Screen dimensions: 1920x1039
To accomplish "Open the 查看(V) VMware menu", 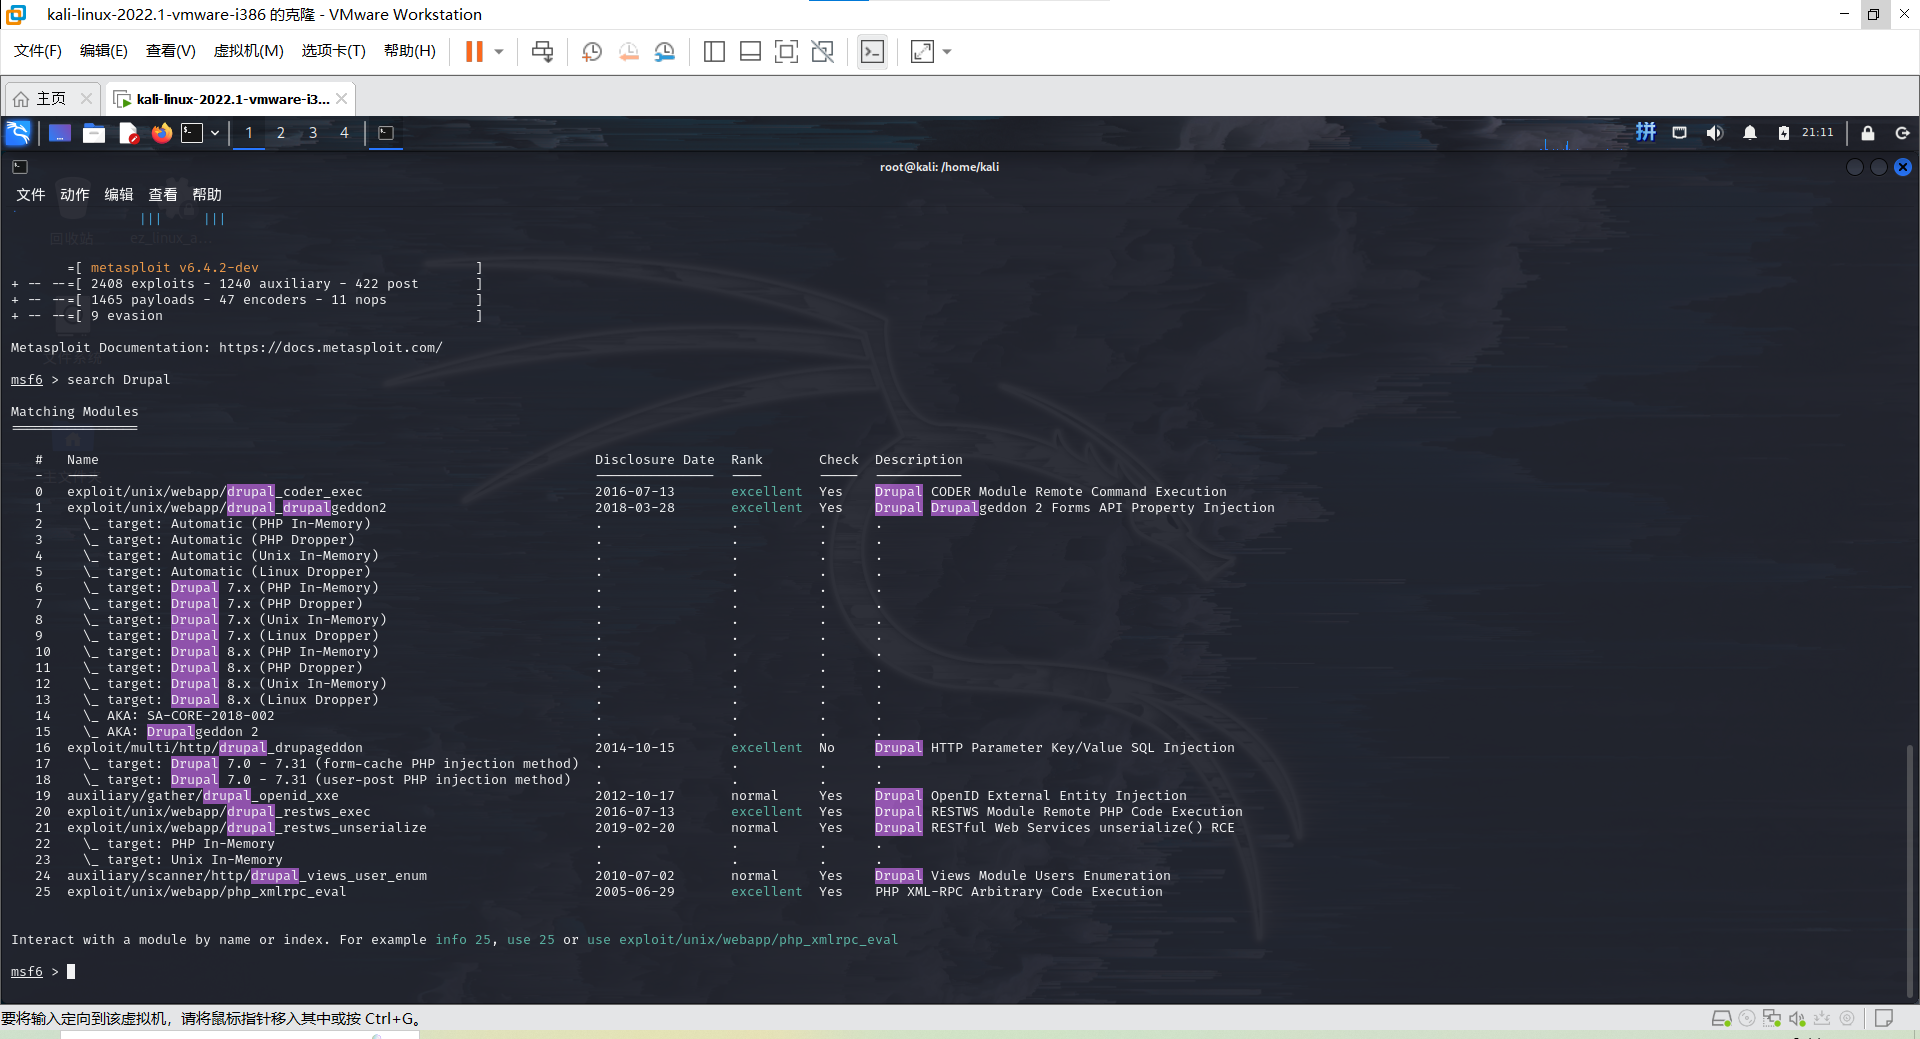I will tap(171, 51).
